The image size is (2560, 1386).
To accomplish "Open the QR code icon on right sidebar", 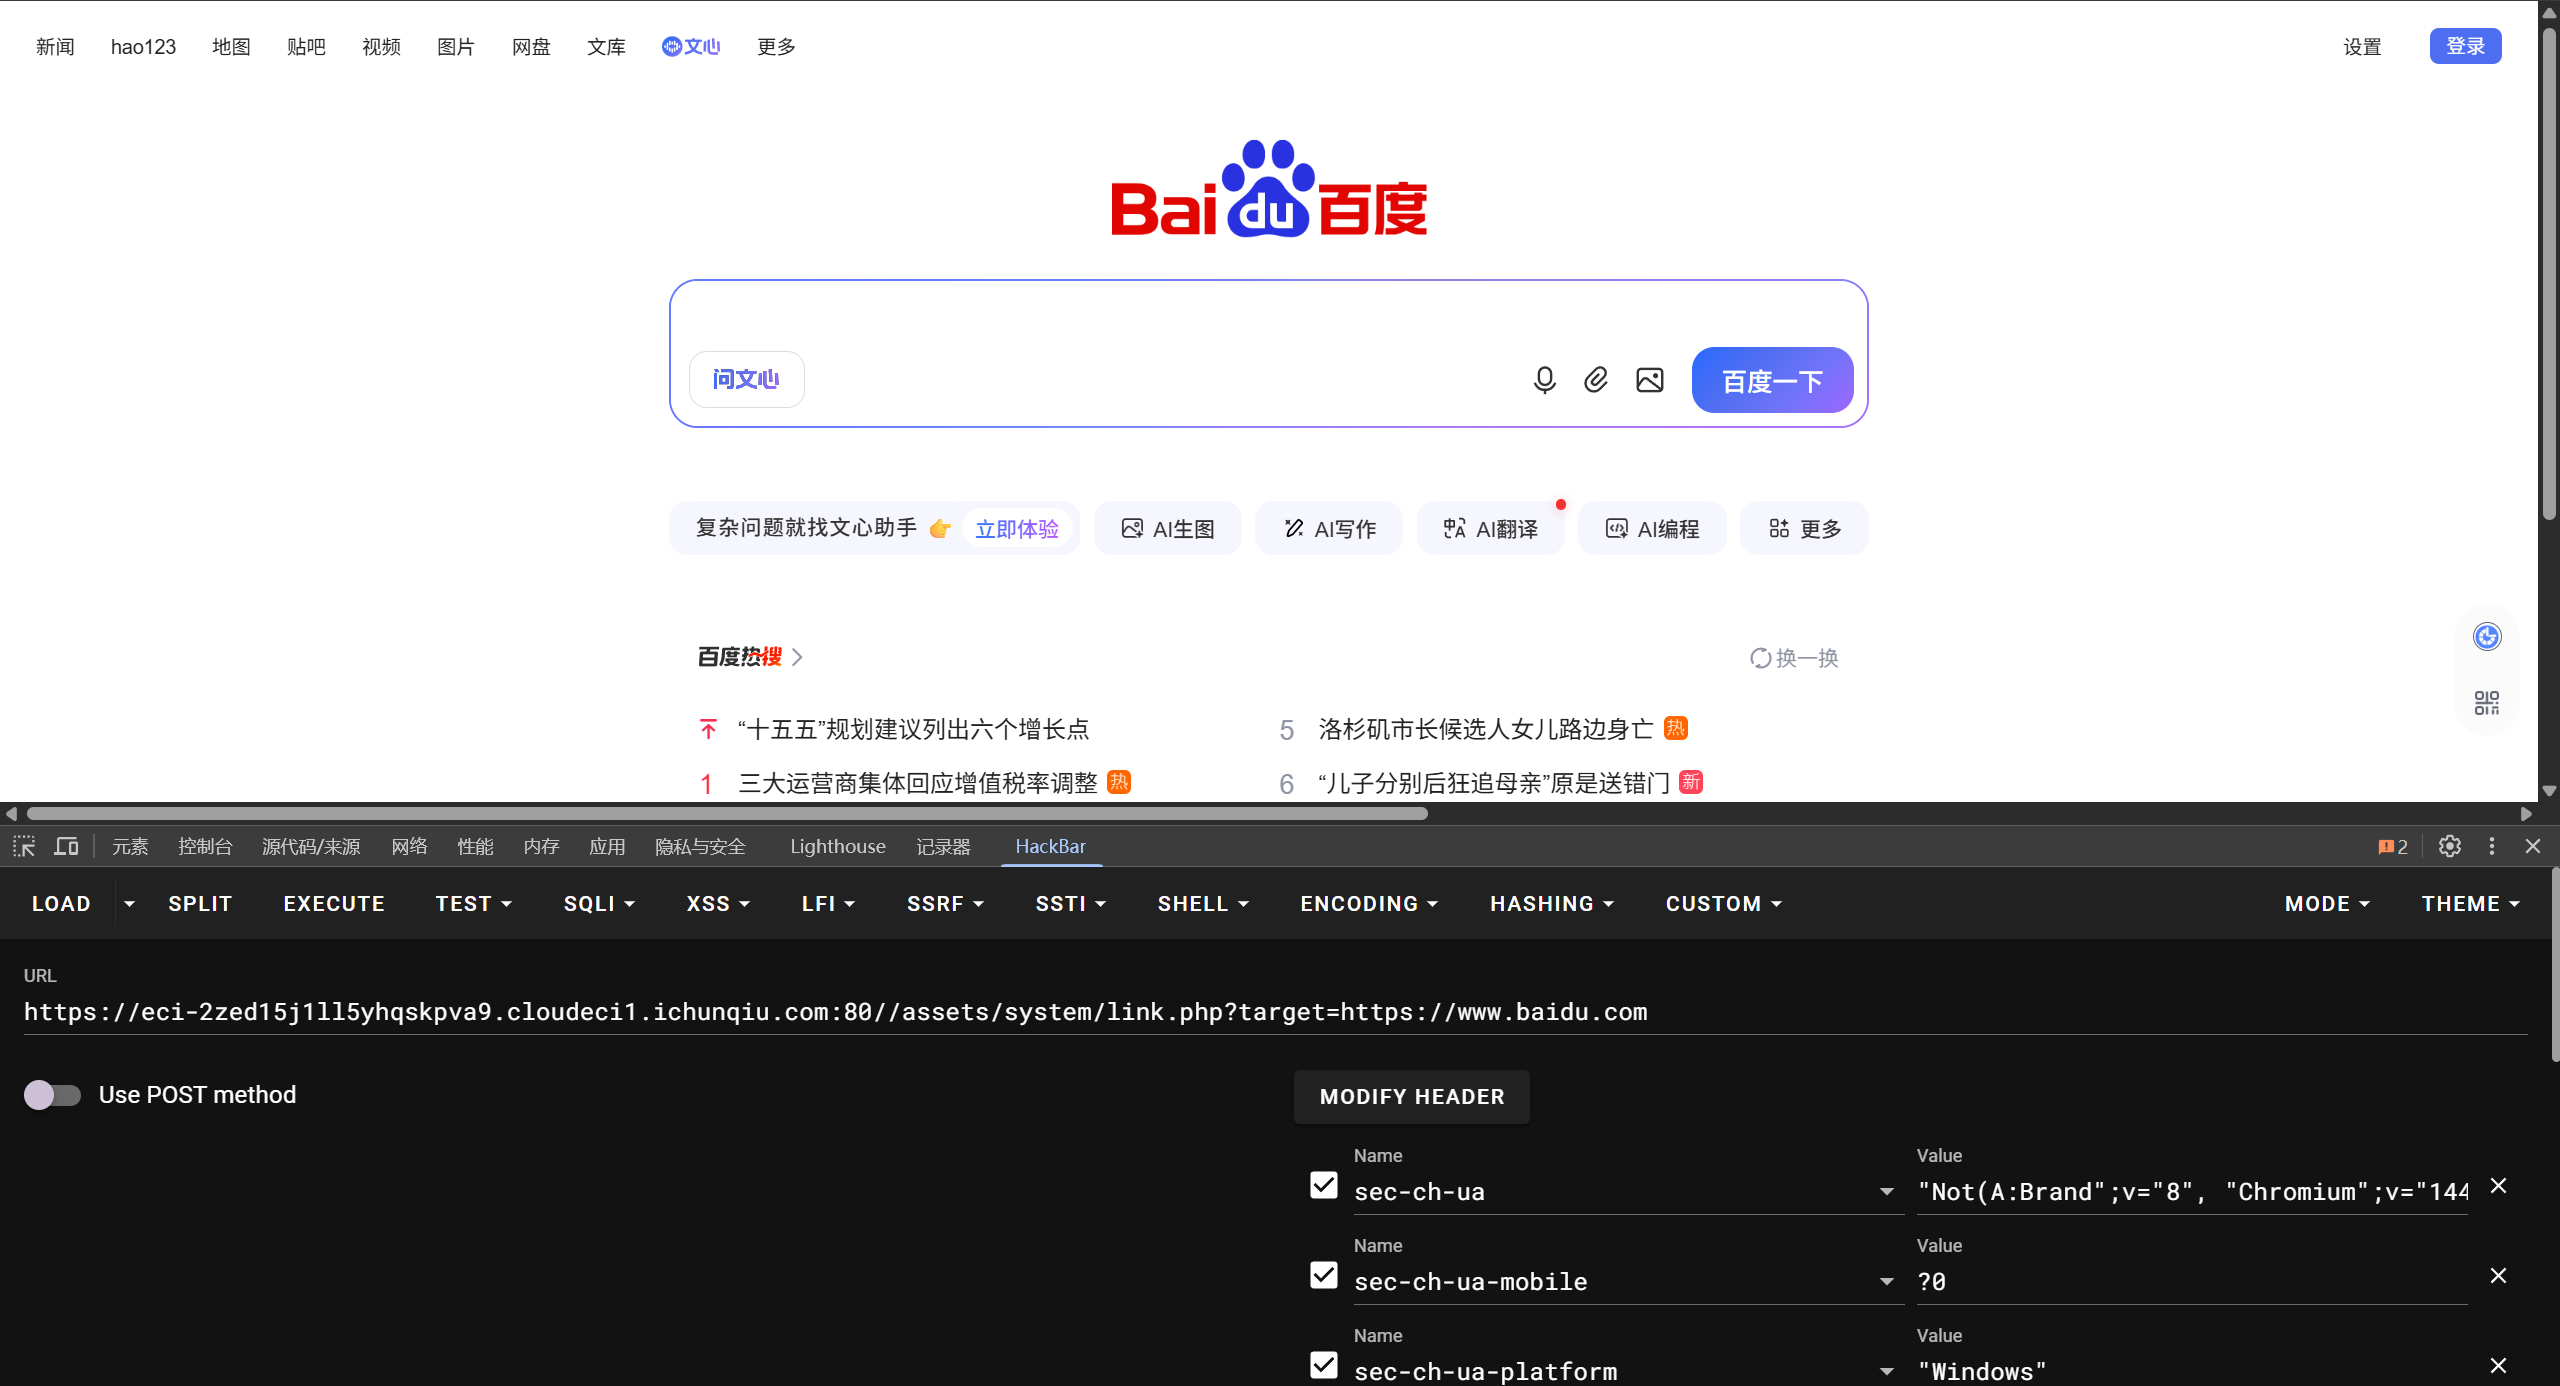I will tap(2487, 703).
